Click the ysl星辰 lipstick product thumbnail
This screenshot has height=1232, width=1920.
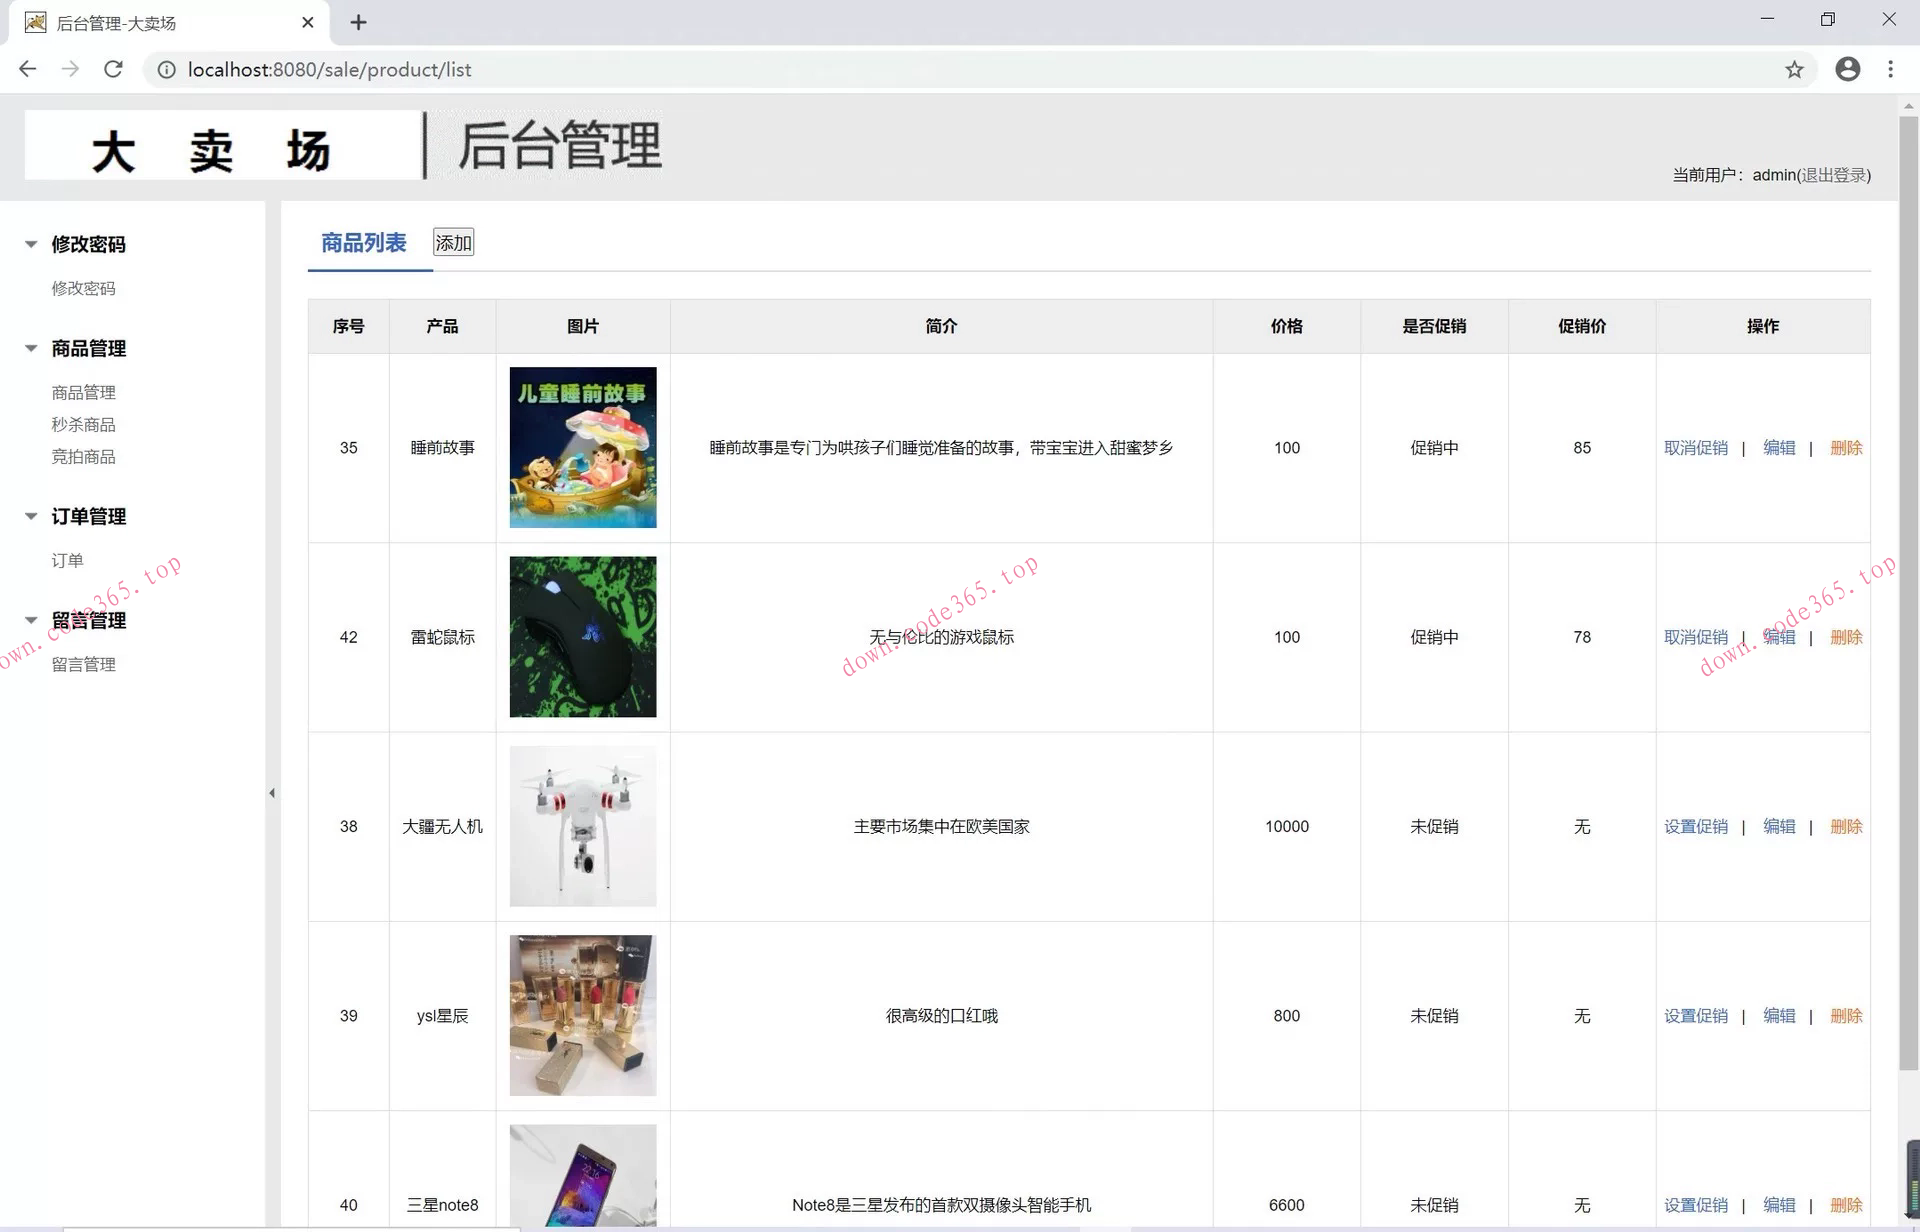pyautogui.click(x=582, y=1015)
